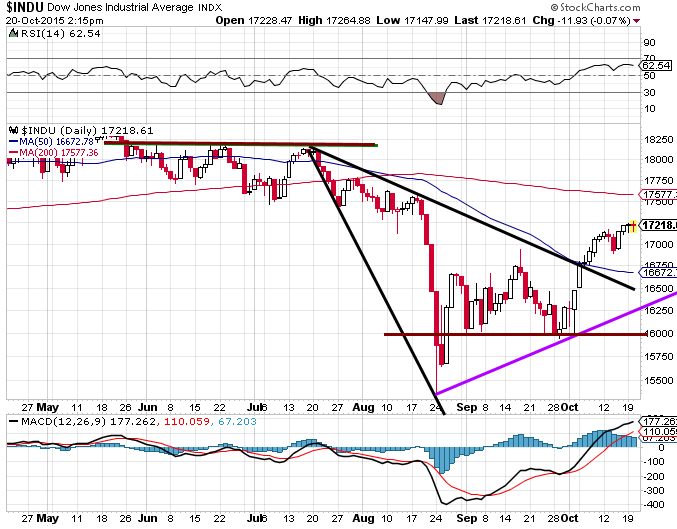Click the RSI 62.54 value tag on right axis

pyautogui.click(x=657, y=66)
